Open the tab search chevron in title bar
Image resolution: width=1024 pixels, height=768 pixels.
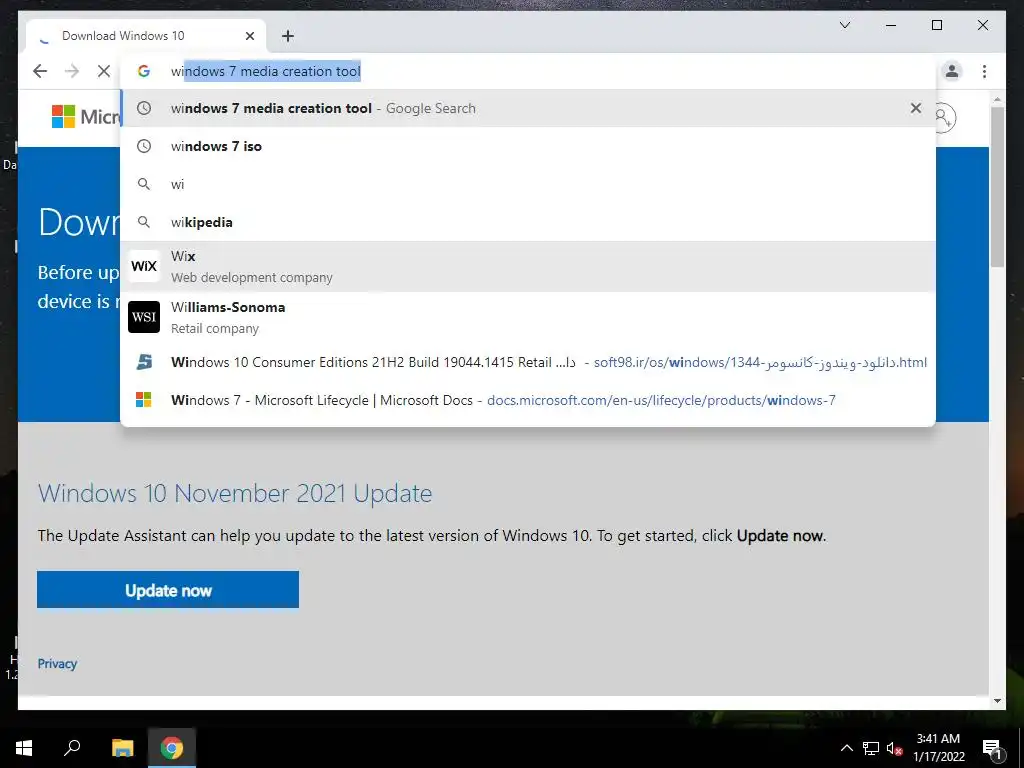(844, 25)
